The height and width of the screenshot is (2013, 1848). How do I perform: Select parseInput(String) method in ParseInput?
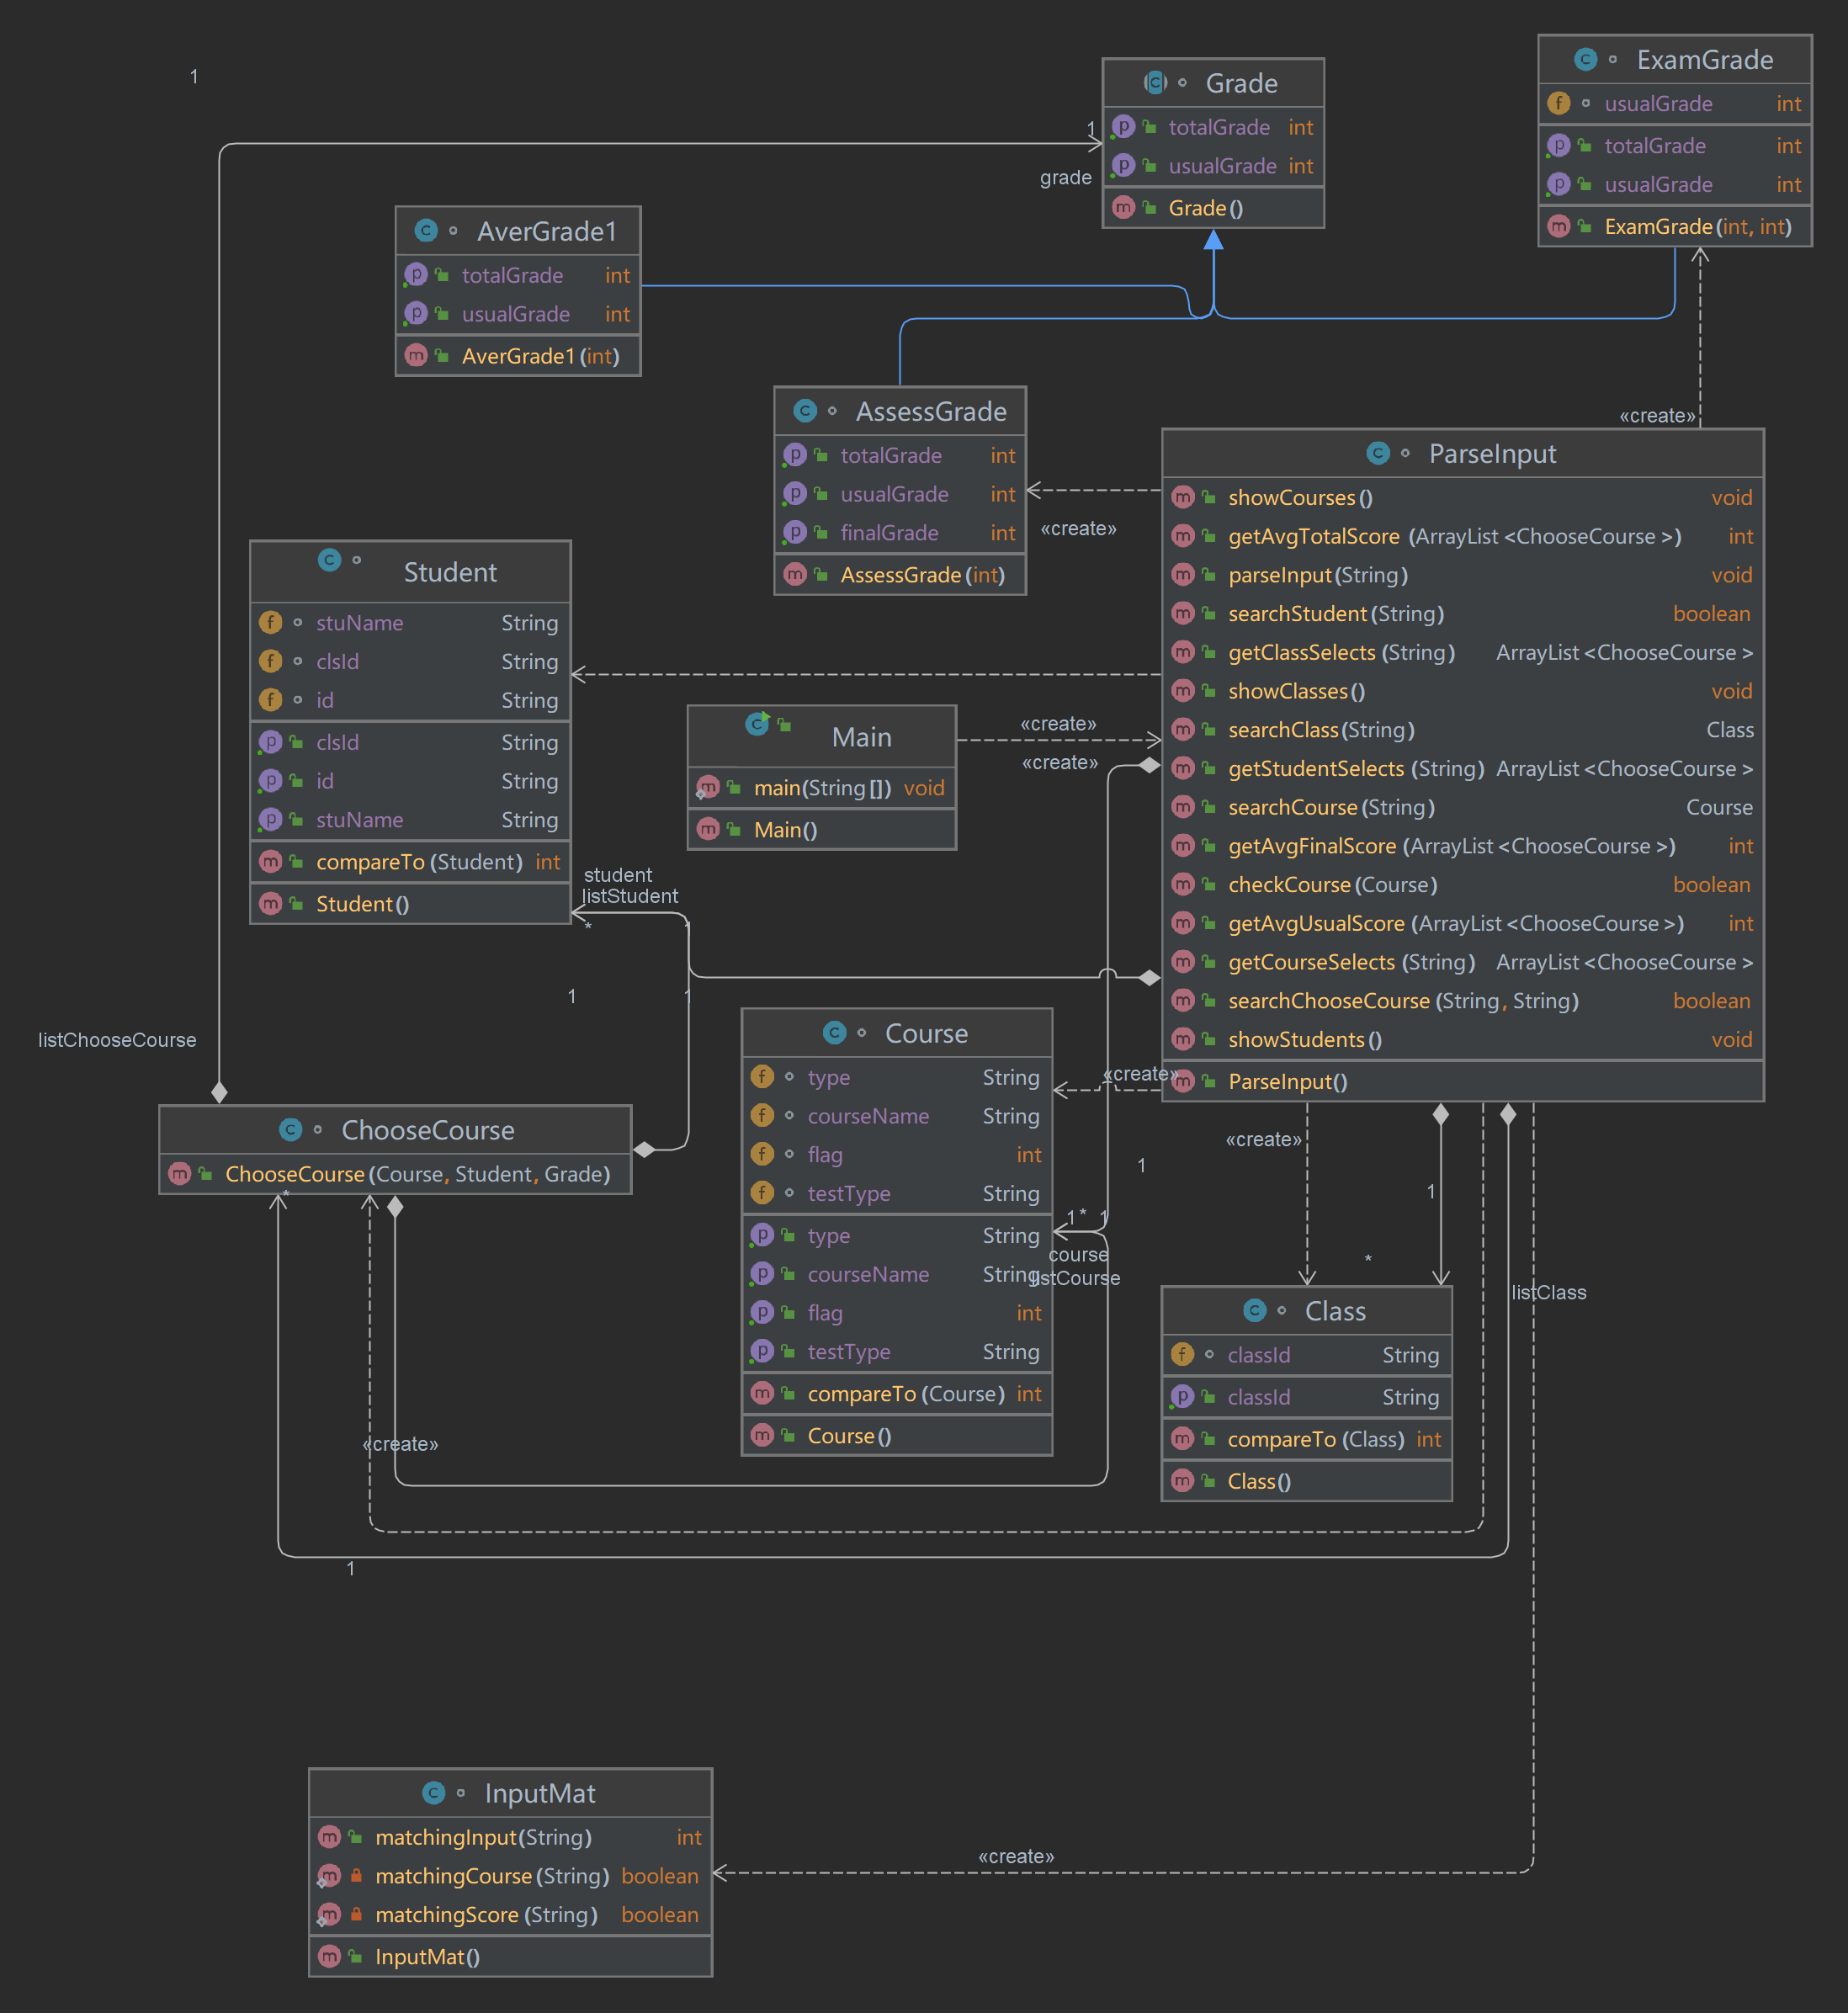click(1317, 575)
